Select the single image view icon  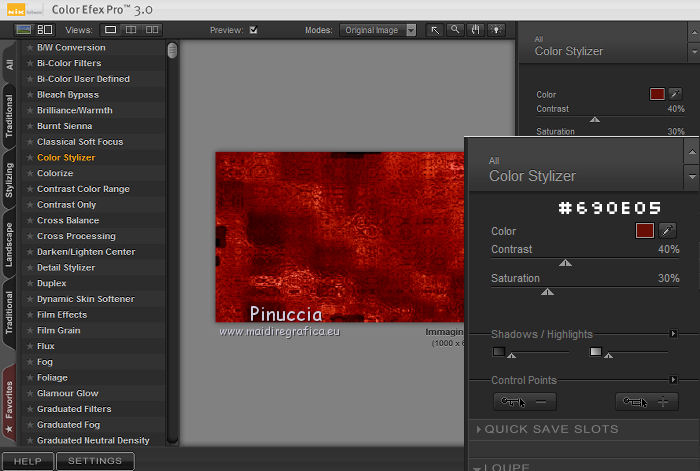coord(110,30)
